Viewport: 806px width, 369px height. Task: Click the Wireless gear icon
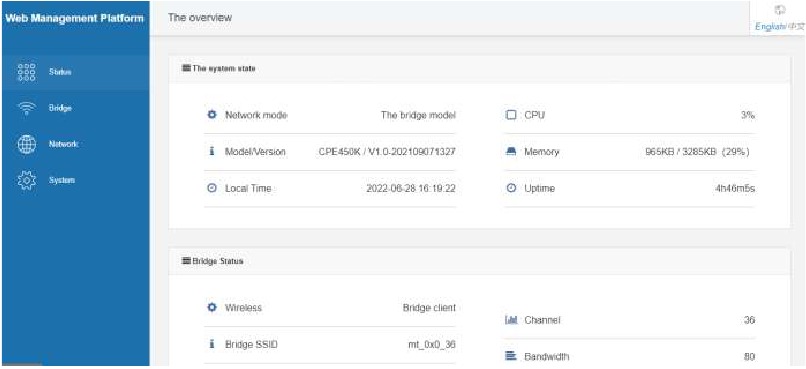(211, 307)
